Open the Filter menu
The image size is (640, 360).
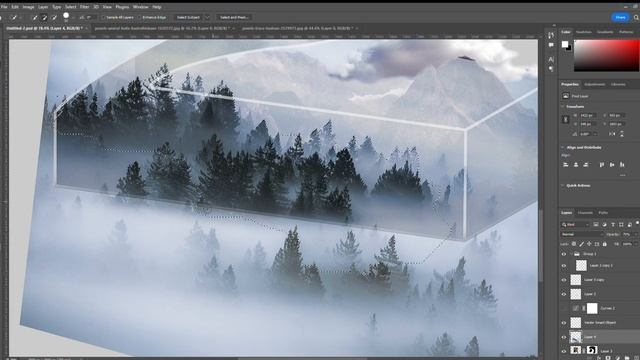coord(84,7)
